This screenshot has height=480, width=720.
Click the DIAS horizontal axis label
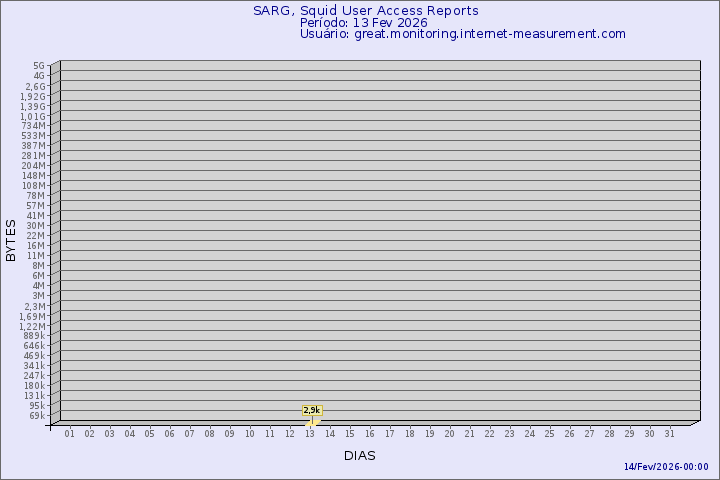coord(360,455)
